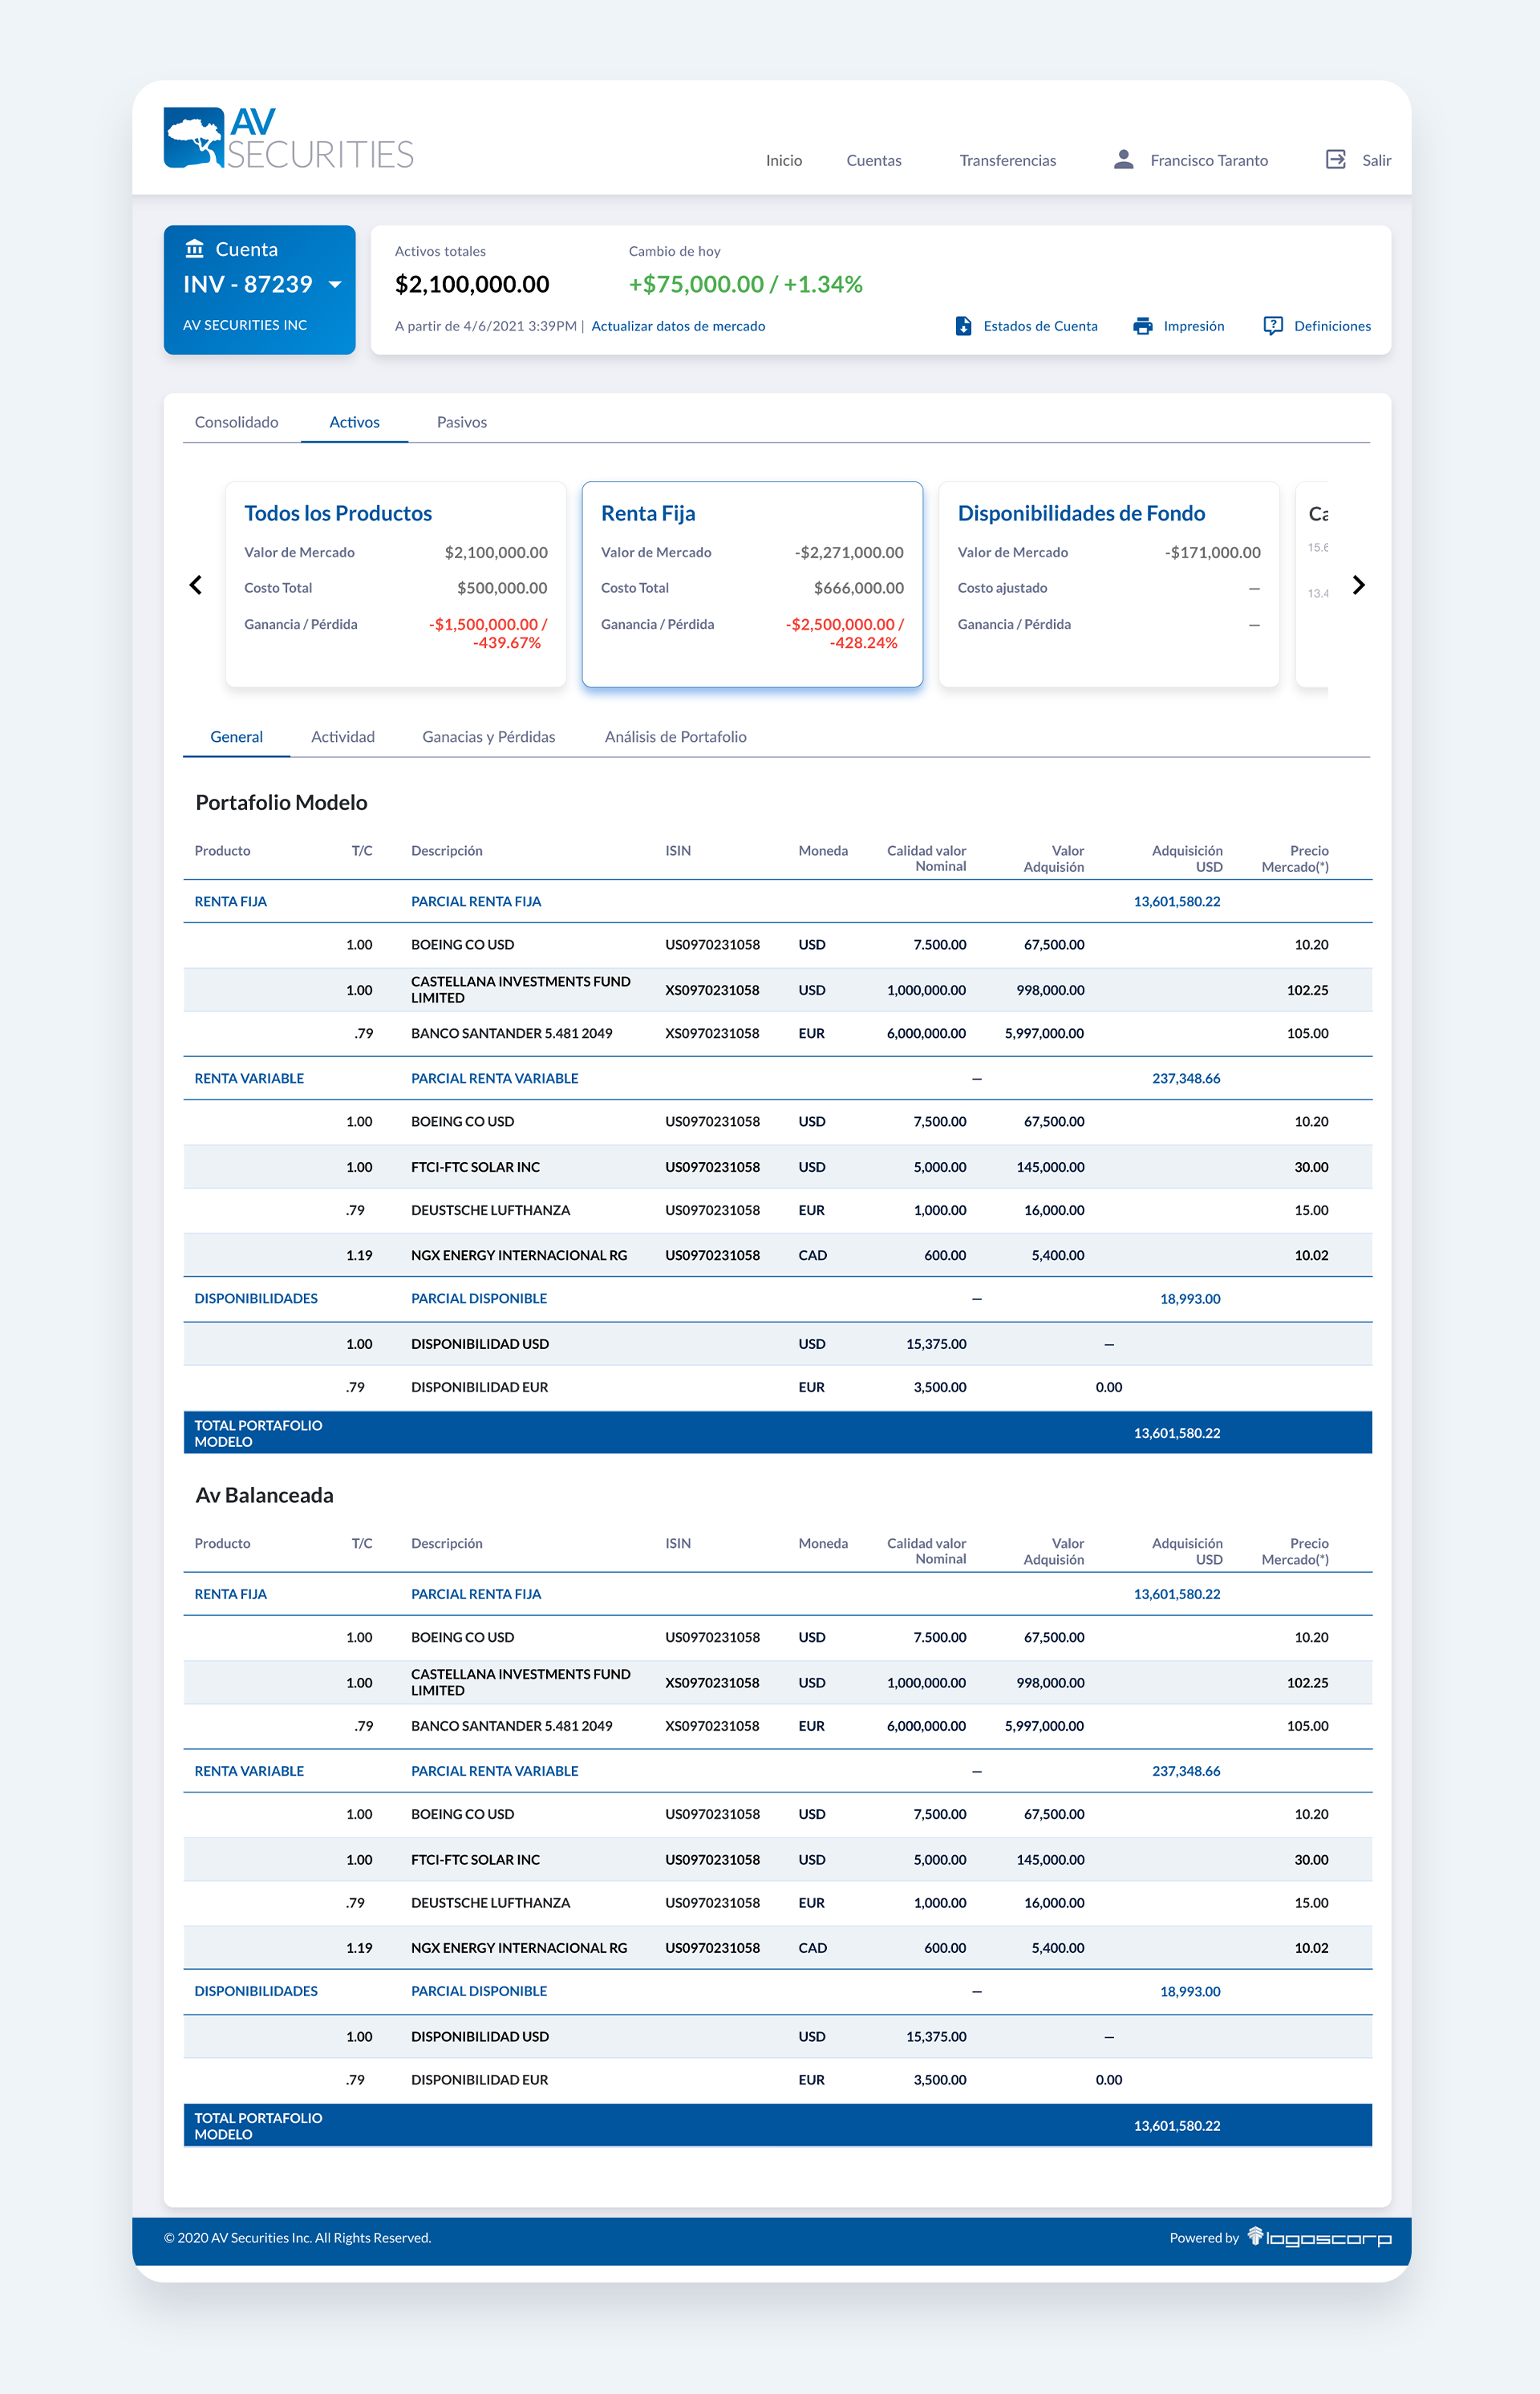Click the Salir logout icon
The image size is (1540, 2394).
point(1335,160)
